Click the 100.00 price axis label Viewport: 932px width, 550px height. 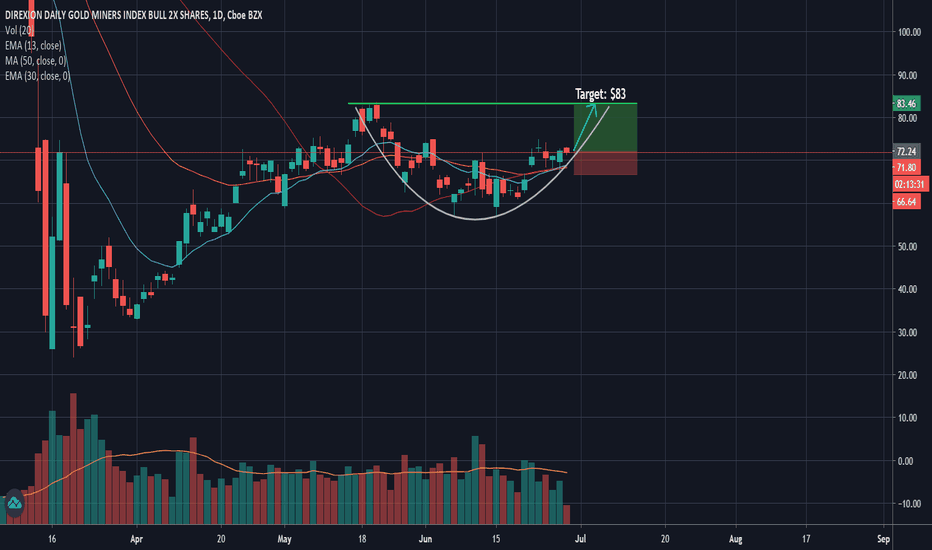(909, 32)
